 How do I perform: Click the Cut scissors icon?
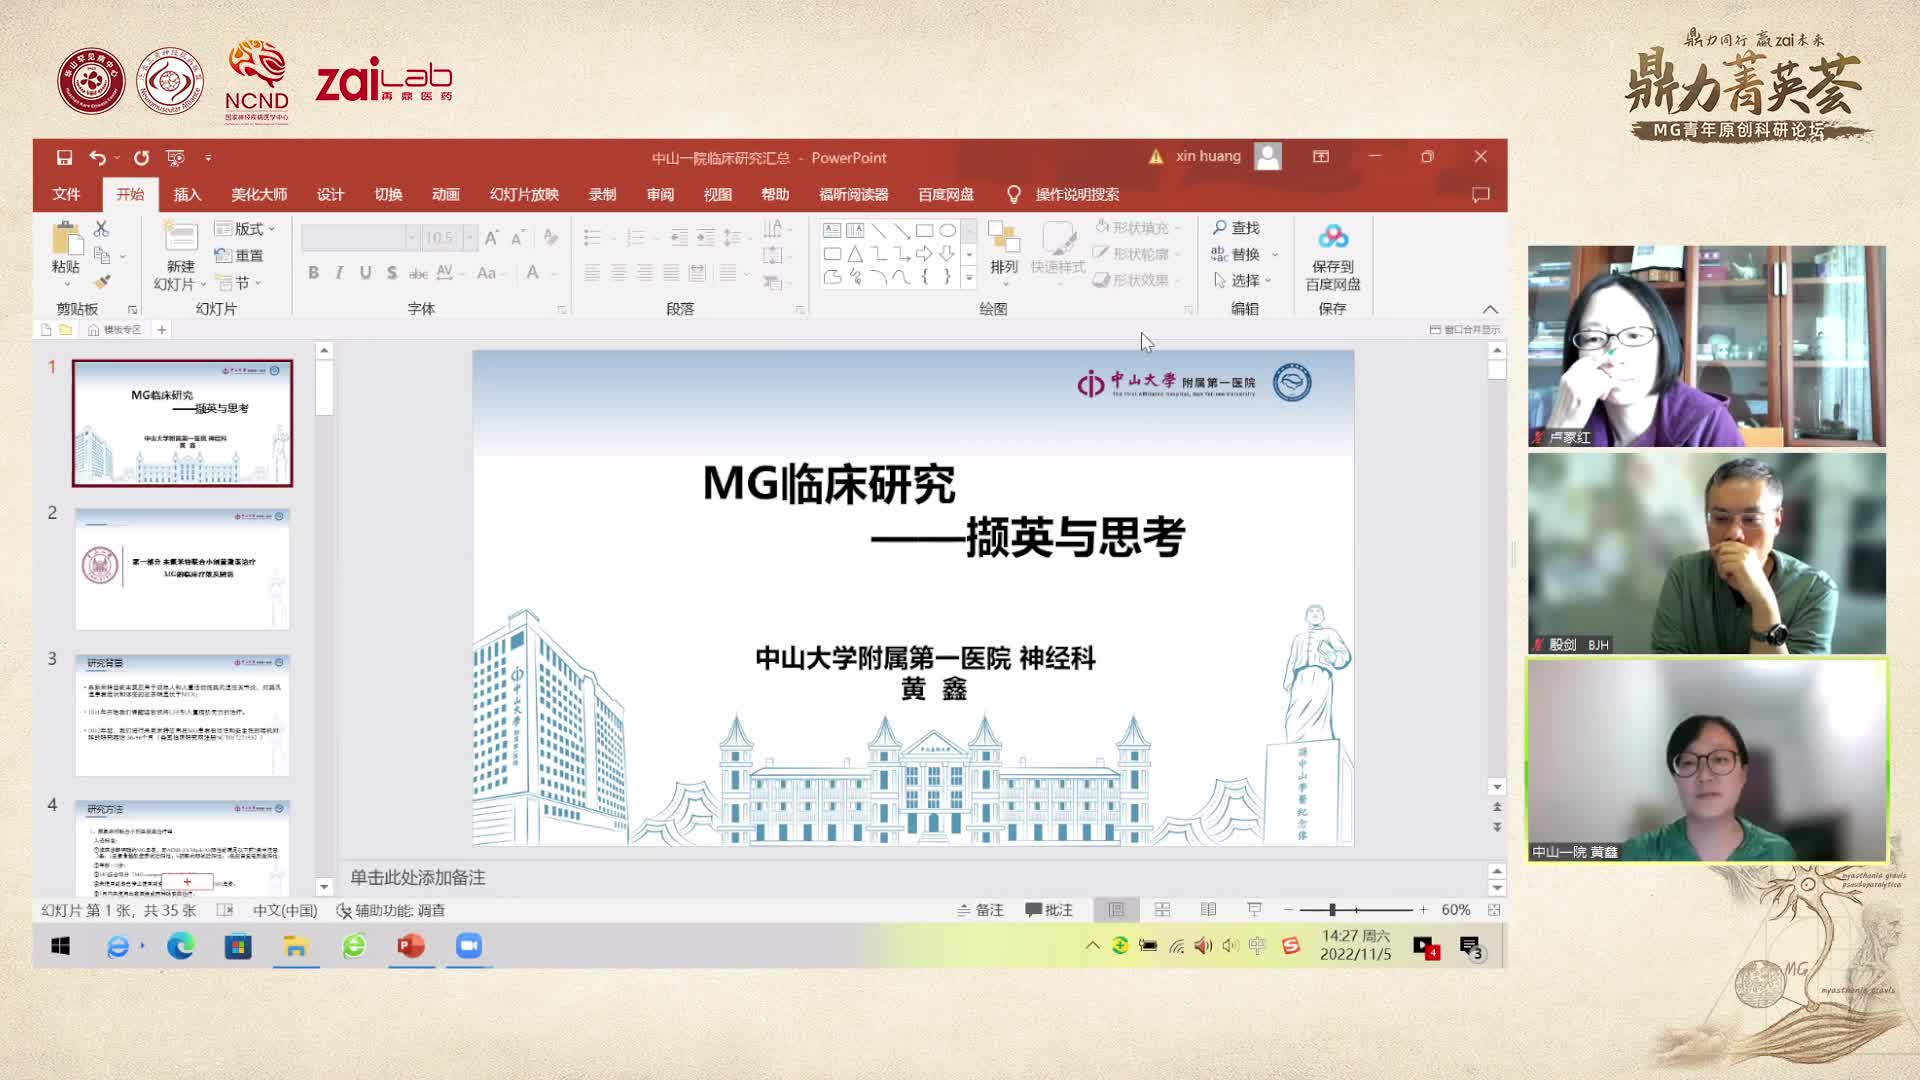pos(101,229)
